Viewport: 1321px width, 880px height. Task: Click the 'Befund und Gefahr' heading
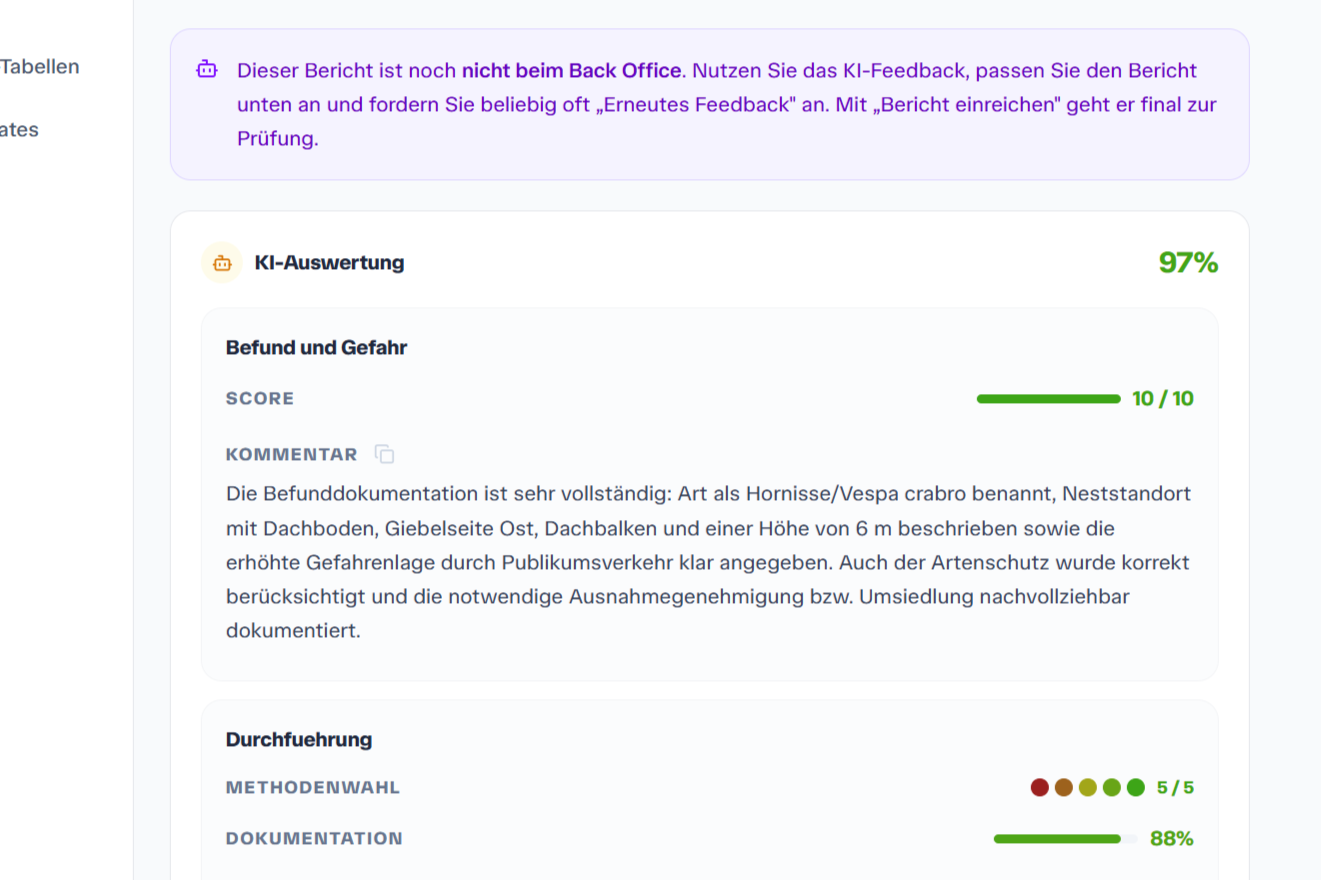pos(316,348)
